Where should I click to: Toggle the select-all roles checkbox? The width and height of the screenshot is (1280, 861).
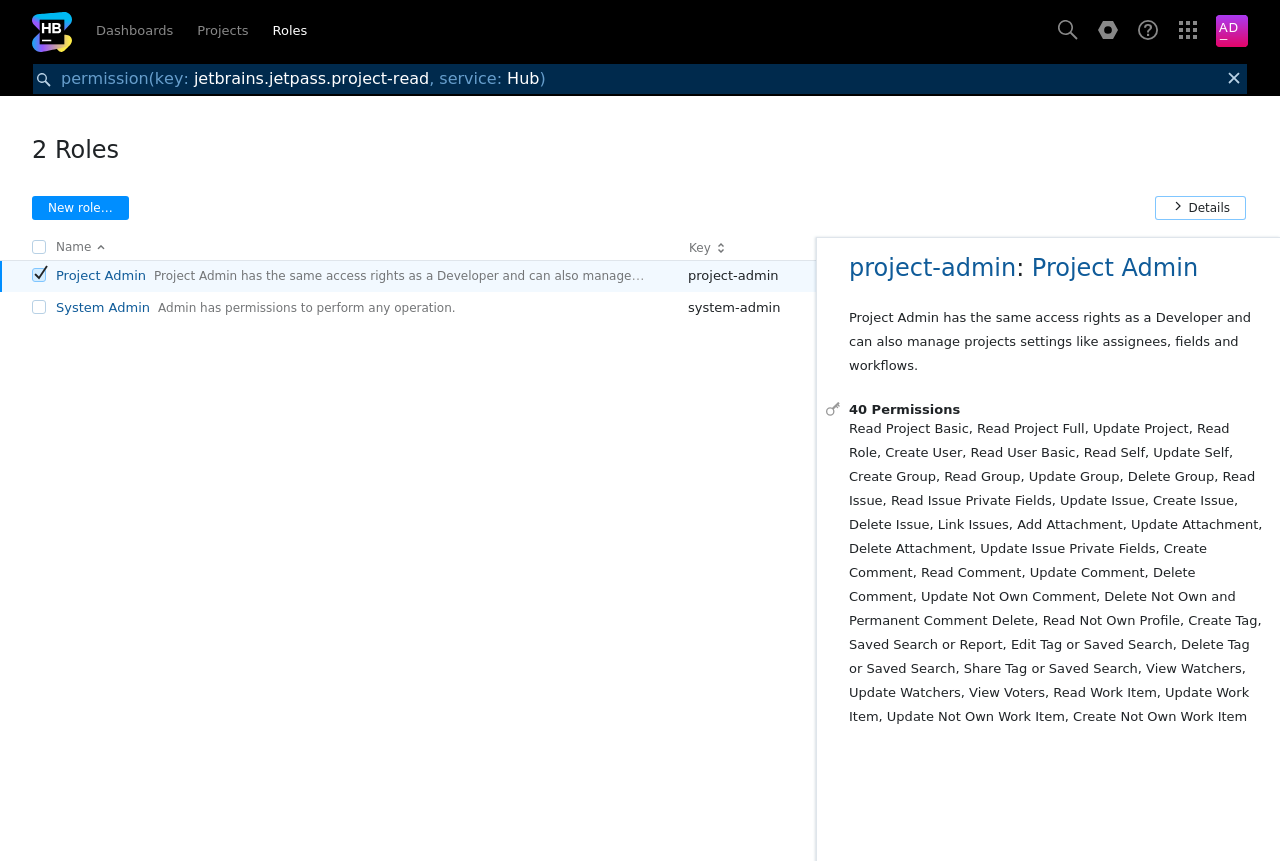39,247
